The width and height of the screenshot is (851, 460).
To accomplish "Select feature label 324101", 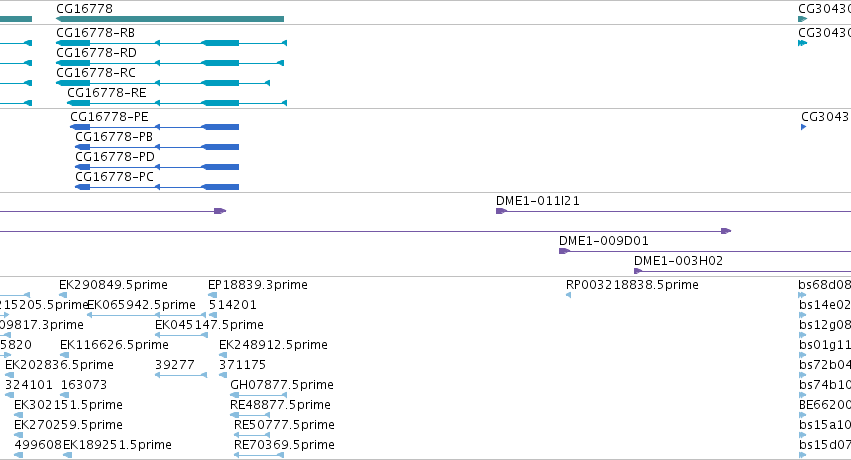I will (29, 385).
